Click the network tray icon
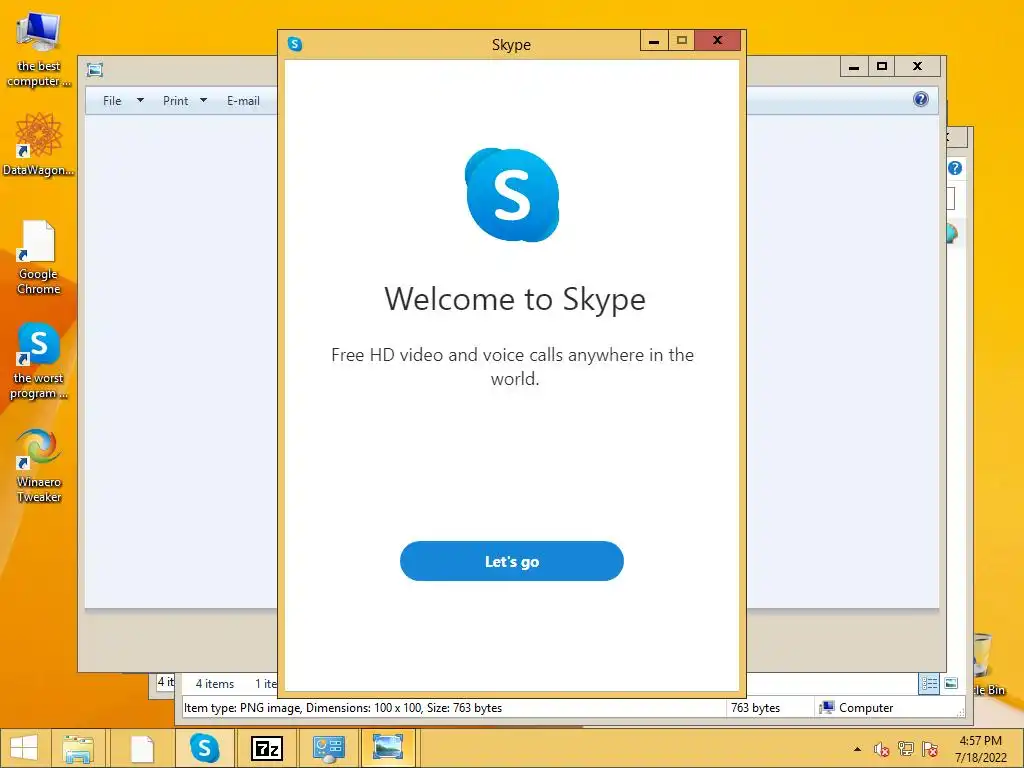The image size is (1024, 768). point(906,748)
